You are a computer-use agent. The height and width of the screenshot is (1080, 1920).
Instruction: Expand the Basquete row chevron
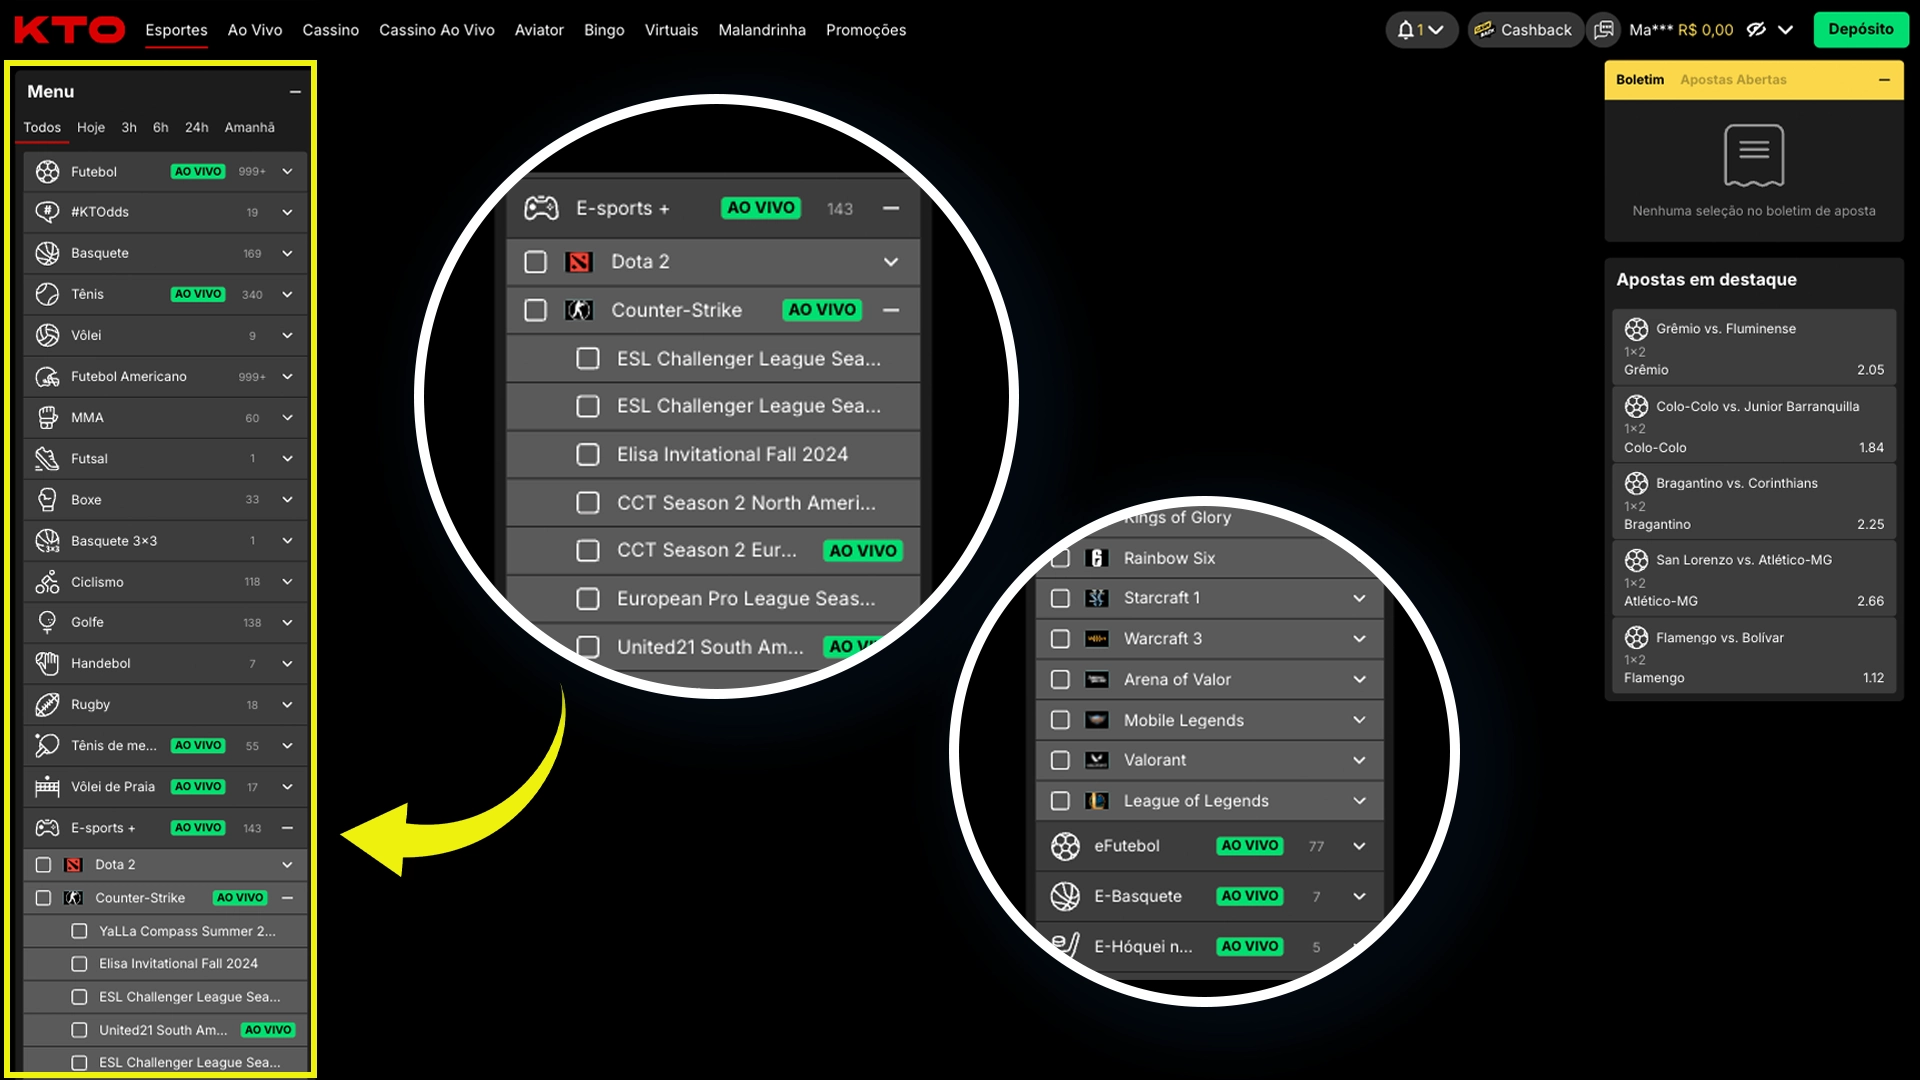click(287, 253)
